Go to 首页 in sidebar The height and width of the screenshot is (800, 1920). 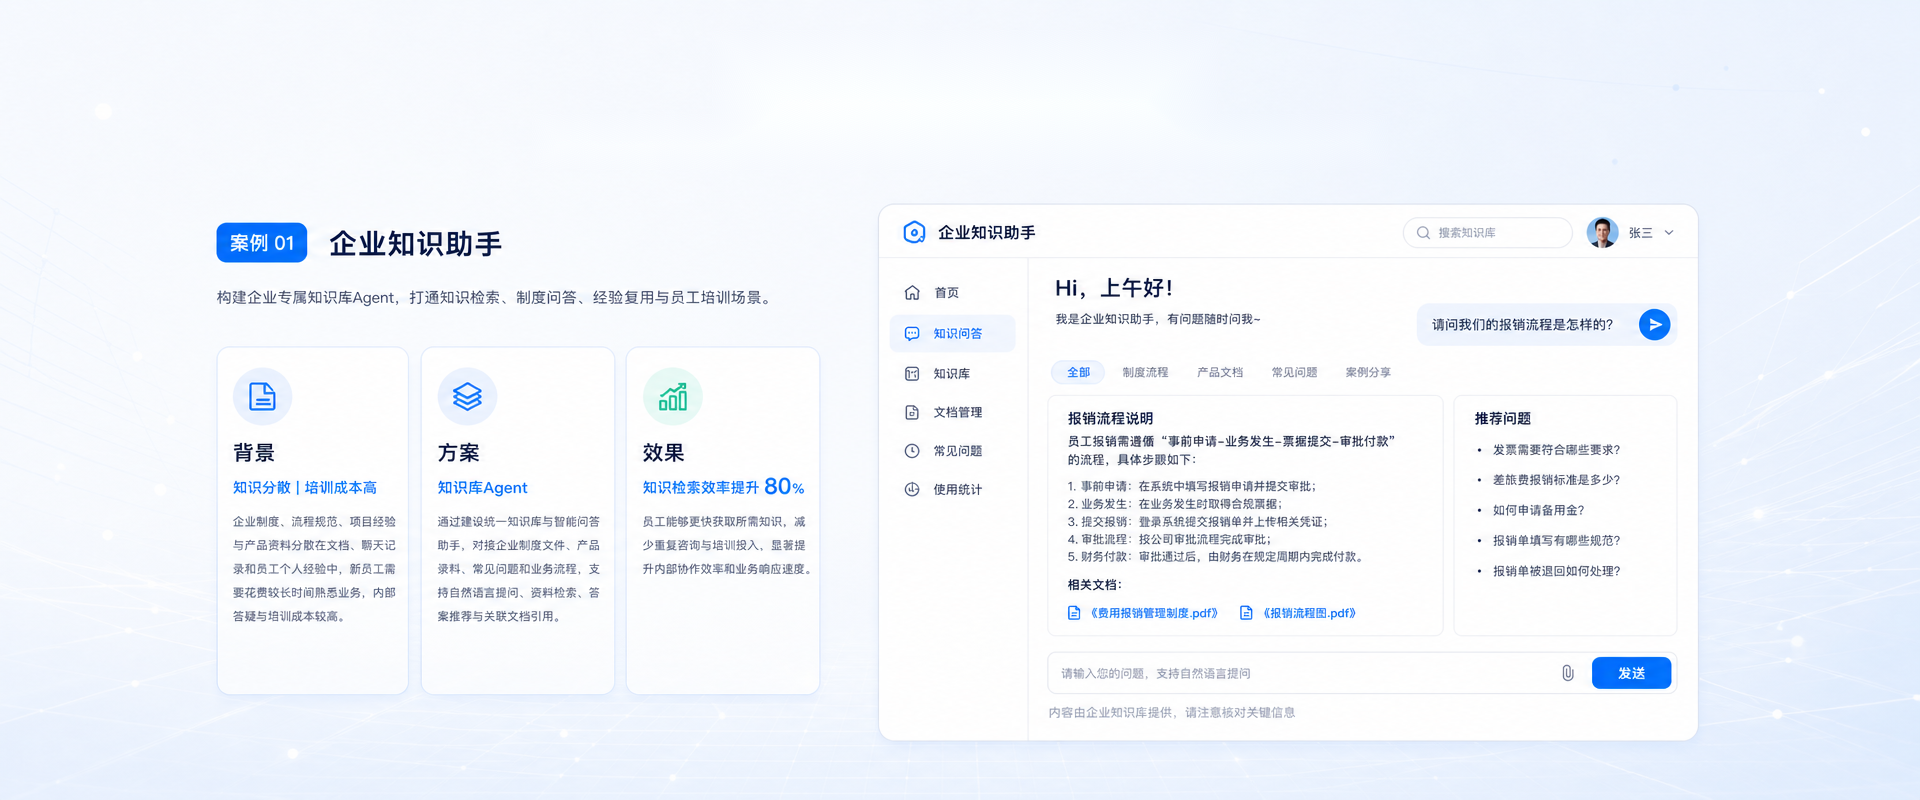click(x=952, y=293)
